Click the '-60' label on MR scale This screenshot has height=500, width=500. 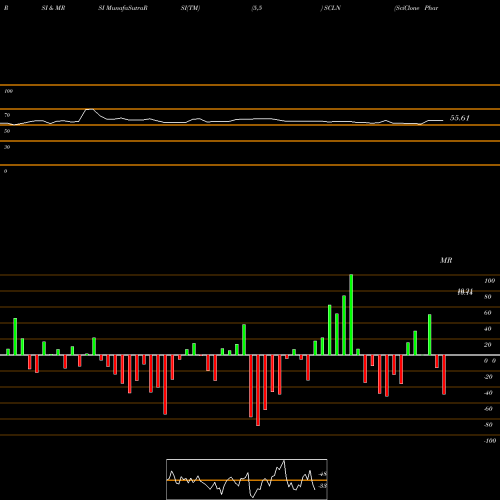(488, 409)
